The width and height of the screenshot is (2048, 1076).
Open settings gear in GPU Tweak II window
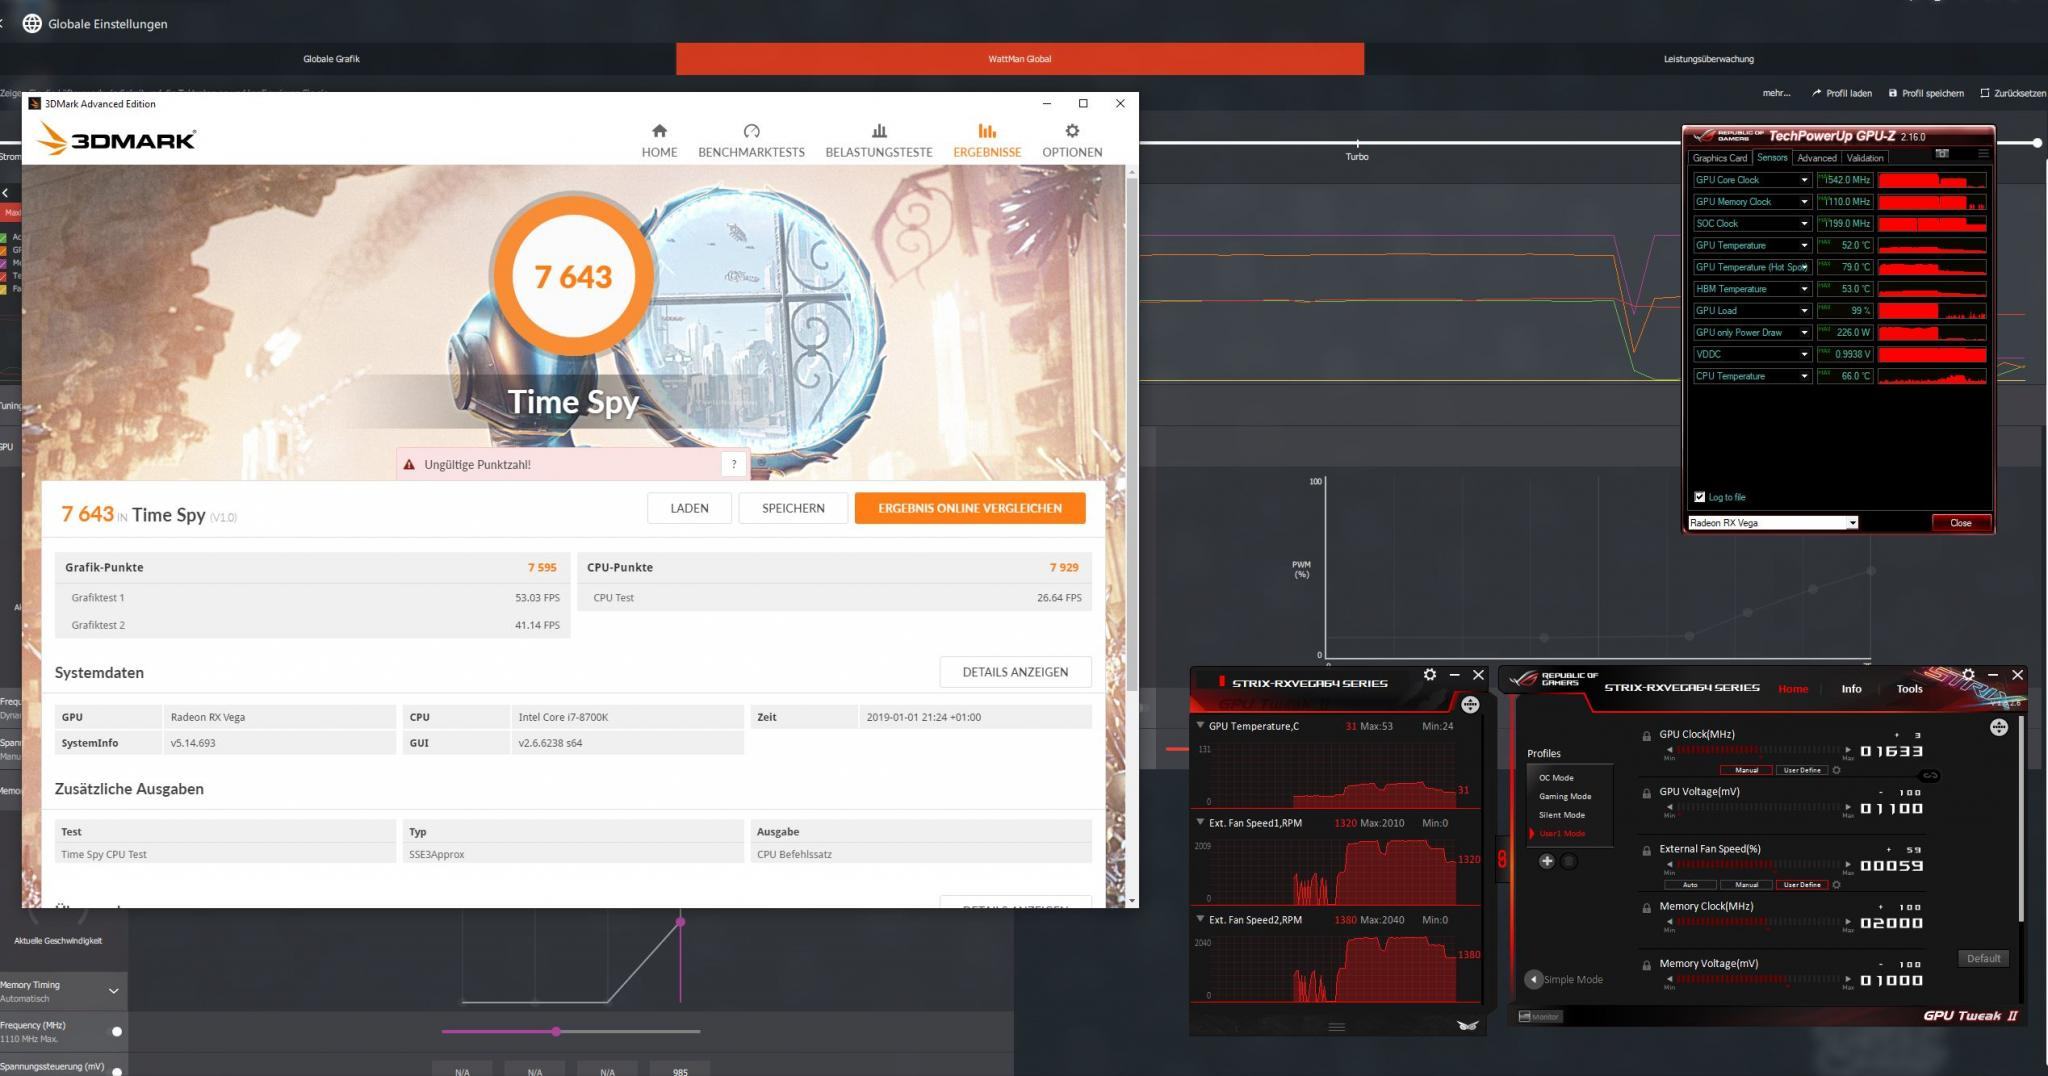[x=1968, y=675]
